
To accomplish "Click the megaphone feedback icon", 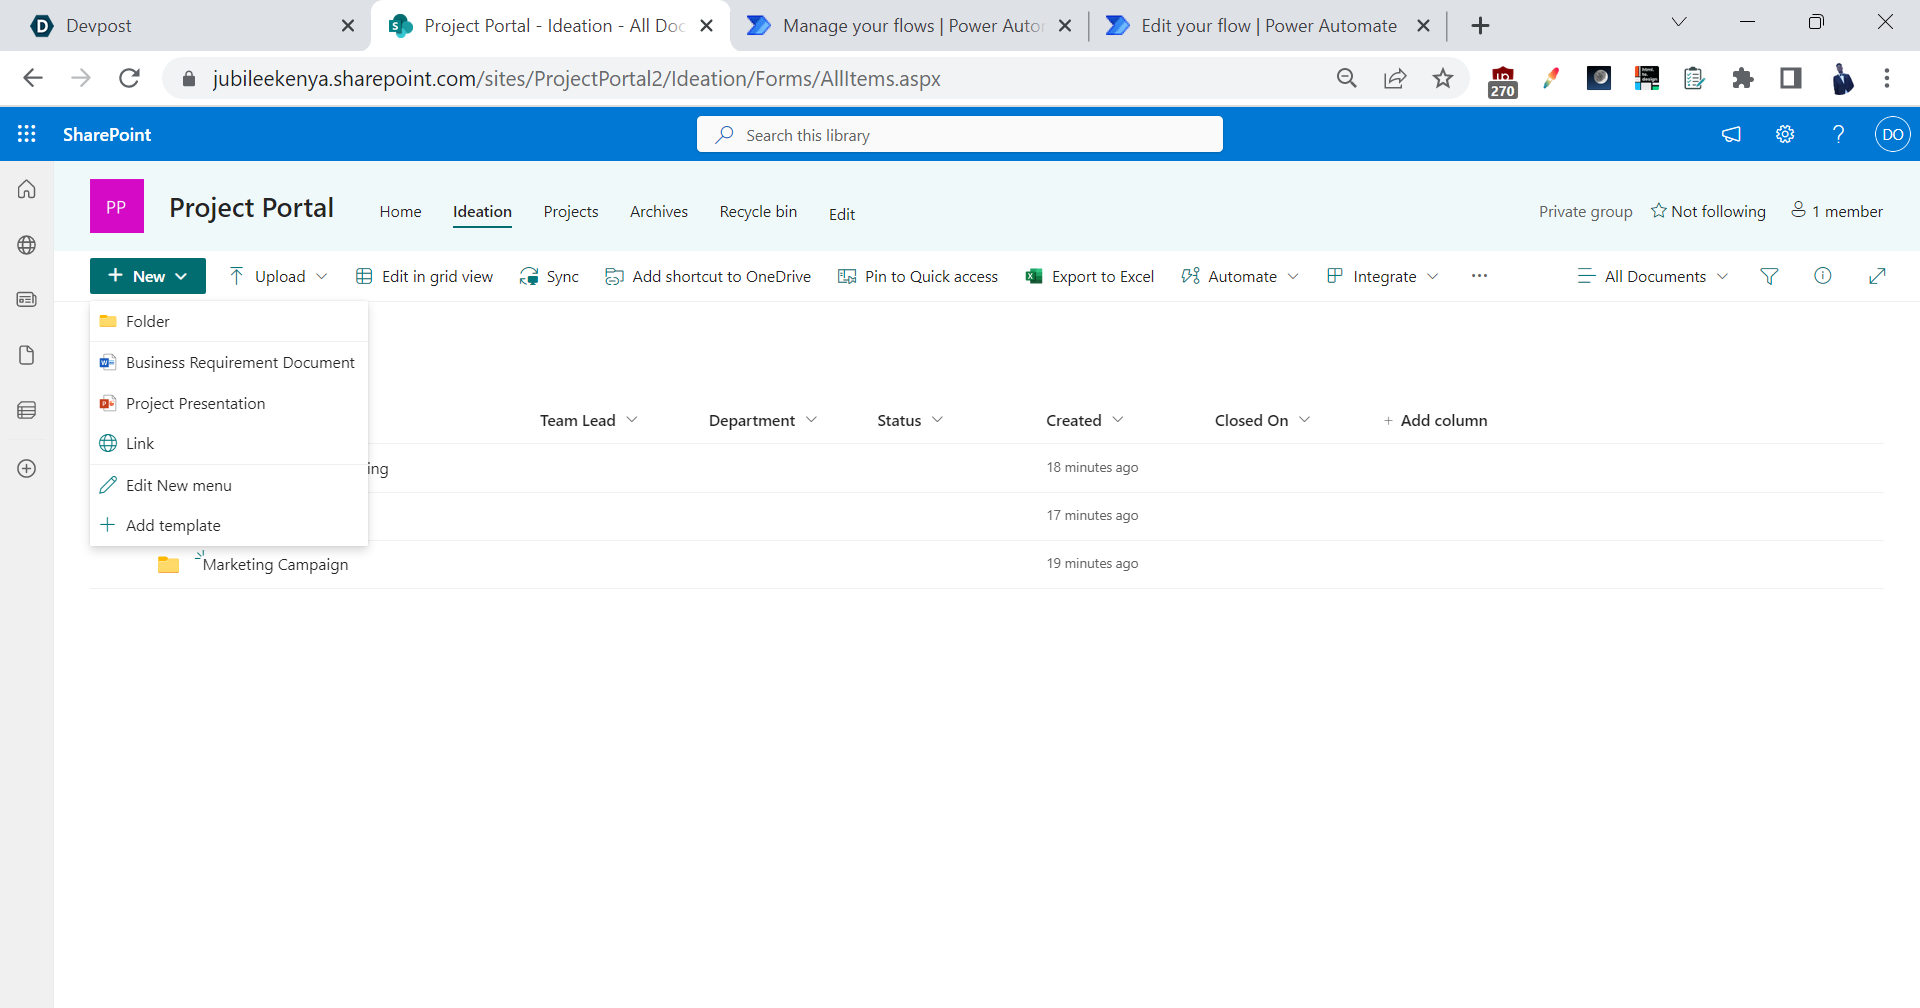I will [x=1731, y=134].
